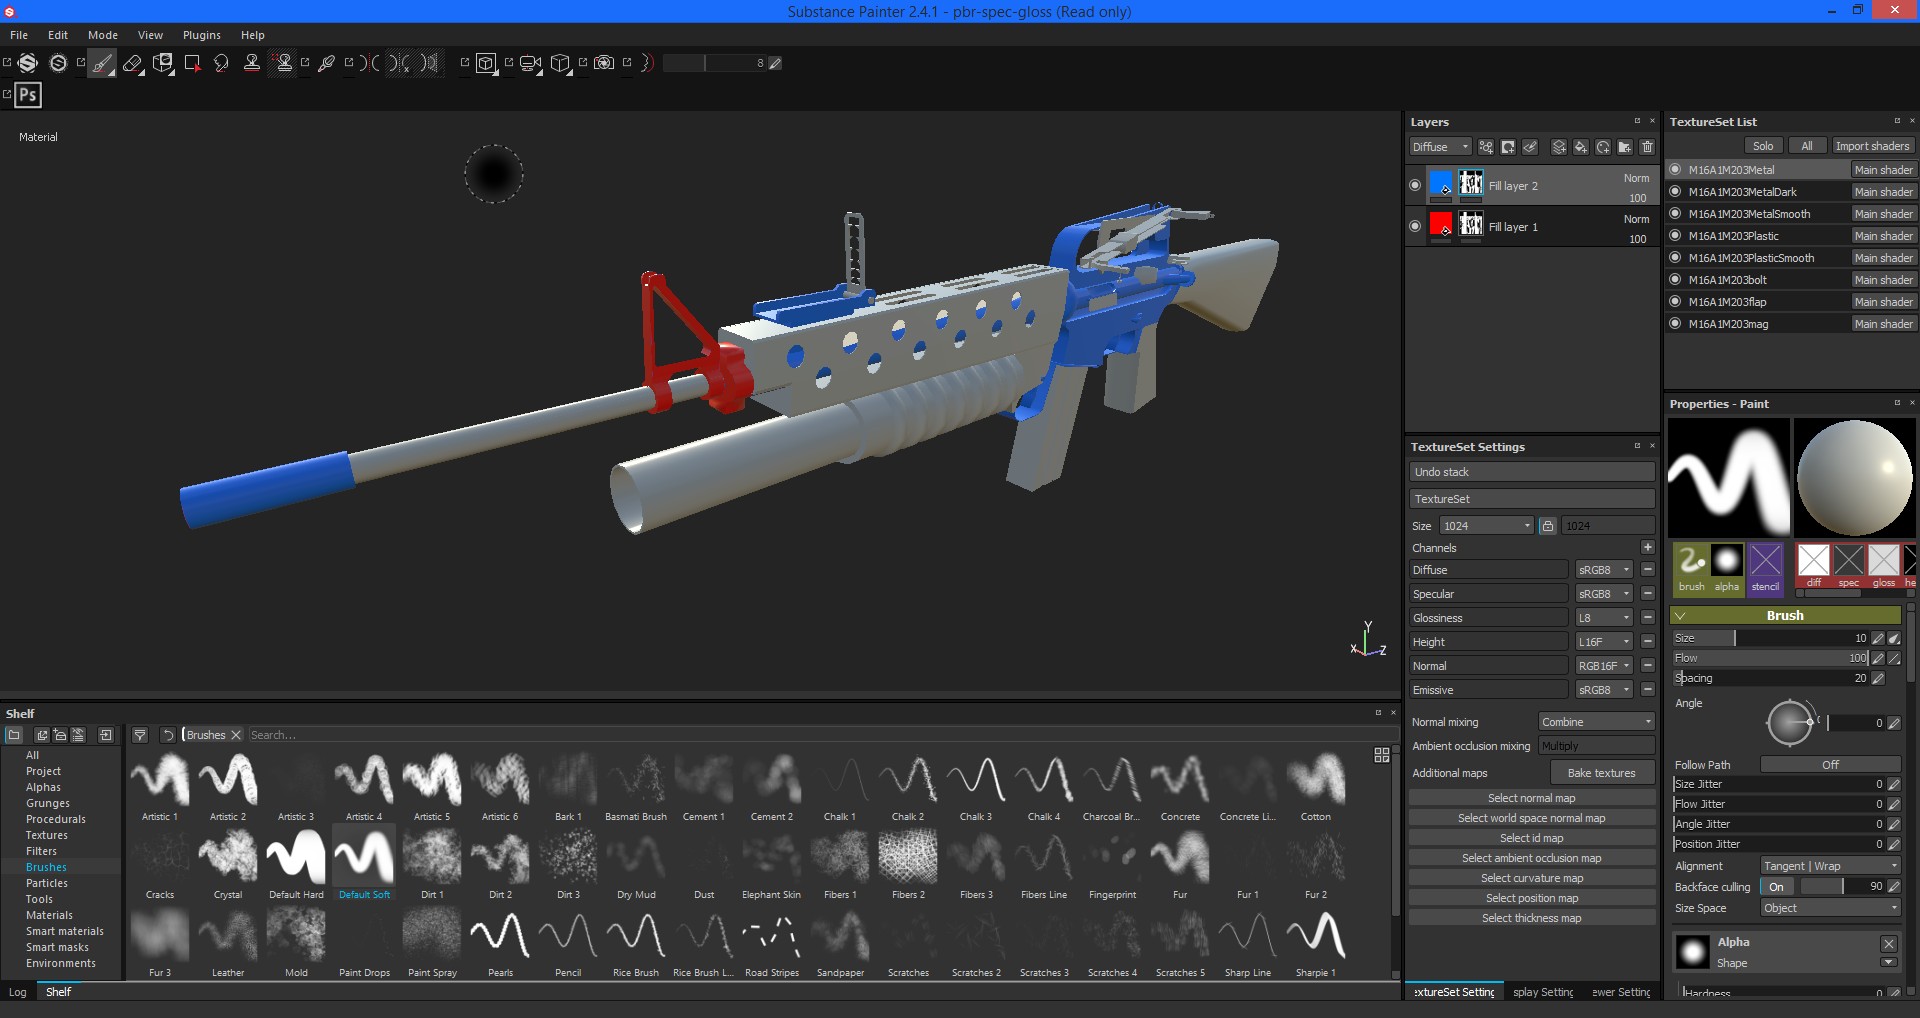Add a mask to the layer
Image resolution: width=1920 pixels, height=1018 pixels.
(x=1508, y=147)
